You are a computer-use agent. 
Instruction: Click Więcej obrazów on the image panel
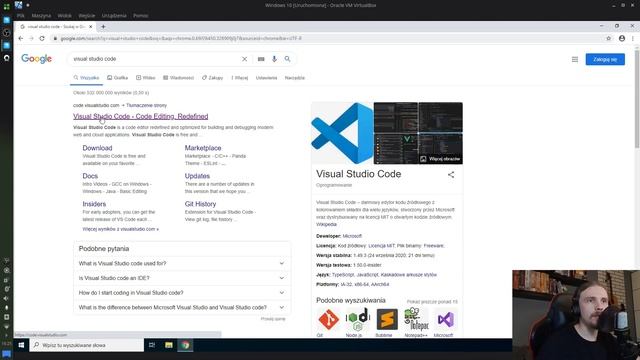[440, 159]
